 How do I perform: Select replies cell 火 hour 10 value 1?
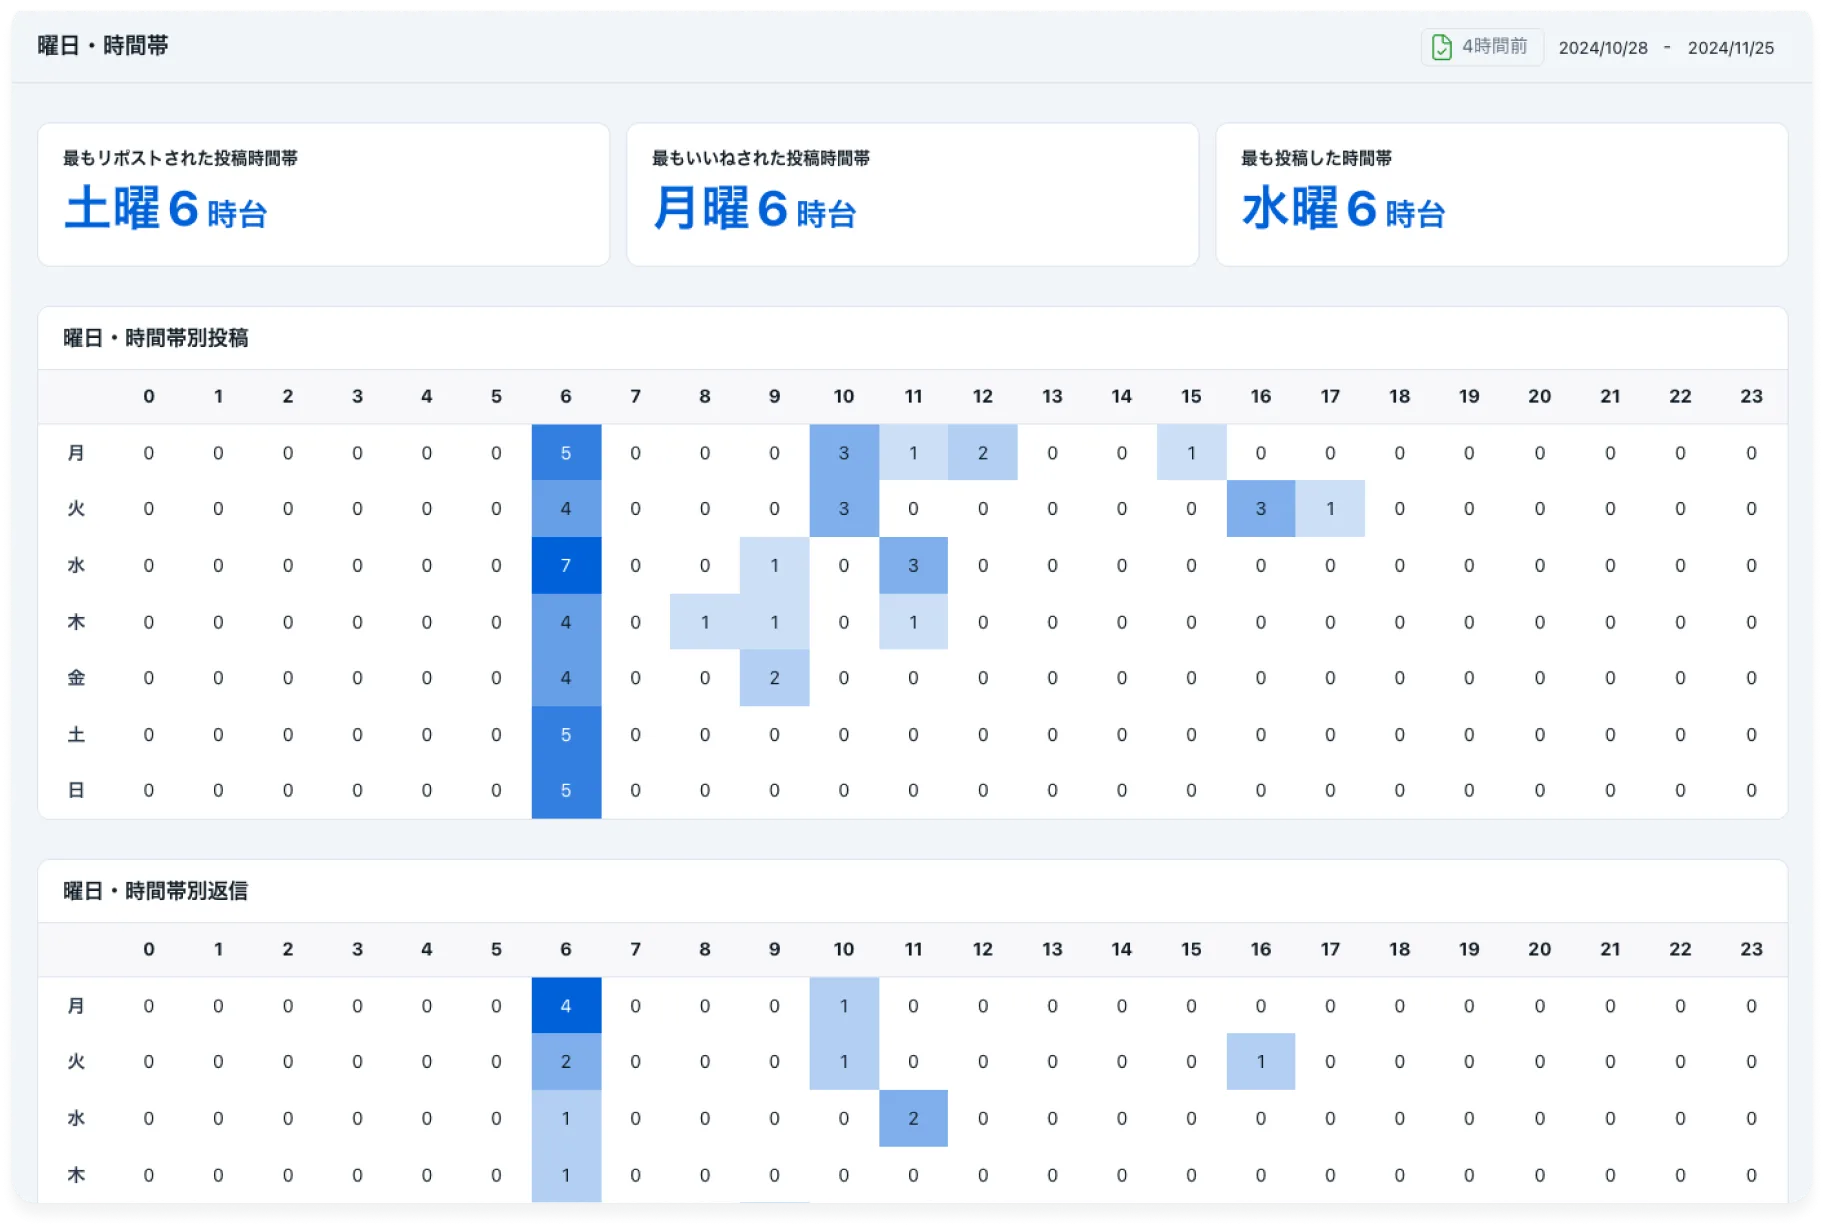click(844, 1062)
